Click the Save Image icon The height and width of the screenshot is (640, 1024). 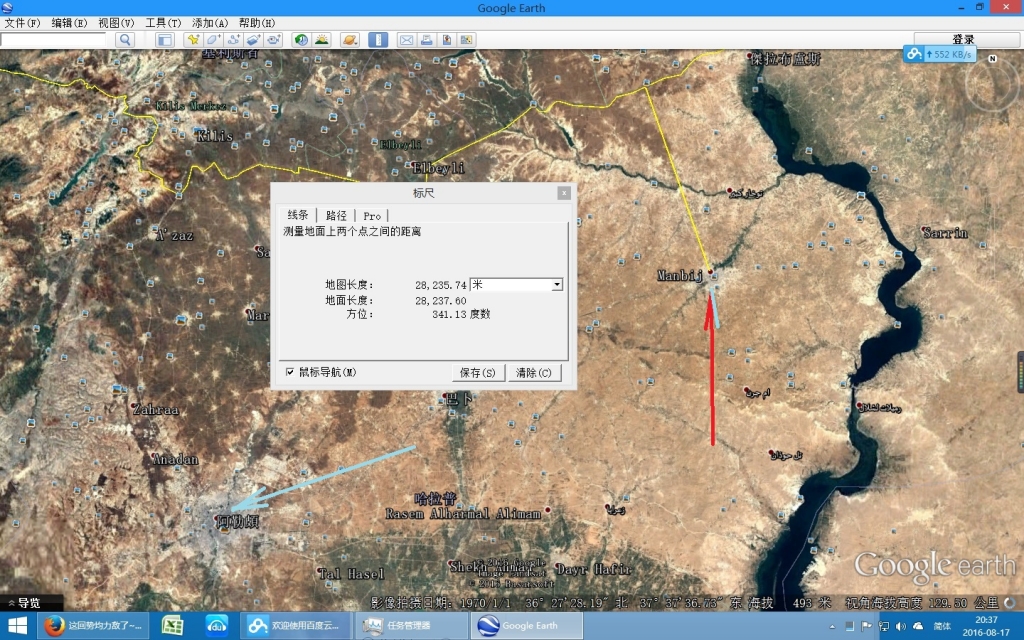tap(447, 40)
